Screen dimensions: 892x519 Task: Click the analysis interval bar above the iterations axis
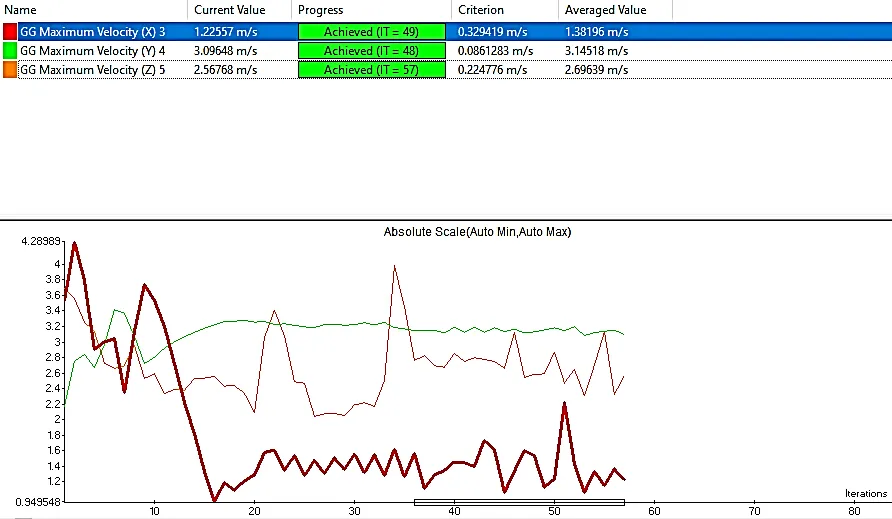519,502
